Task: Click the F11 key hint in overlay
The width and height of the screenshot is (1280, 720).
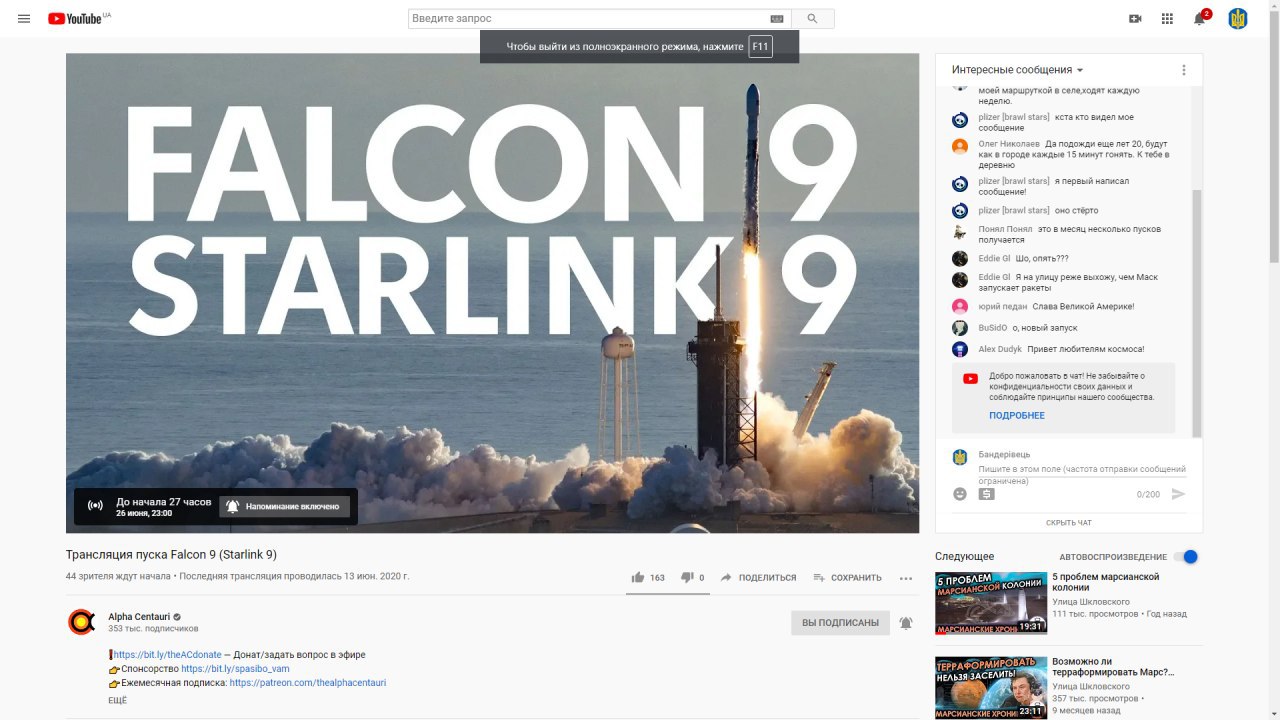Action: [760, 46]
